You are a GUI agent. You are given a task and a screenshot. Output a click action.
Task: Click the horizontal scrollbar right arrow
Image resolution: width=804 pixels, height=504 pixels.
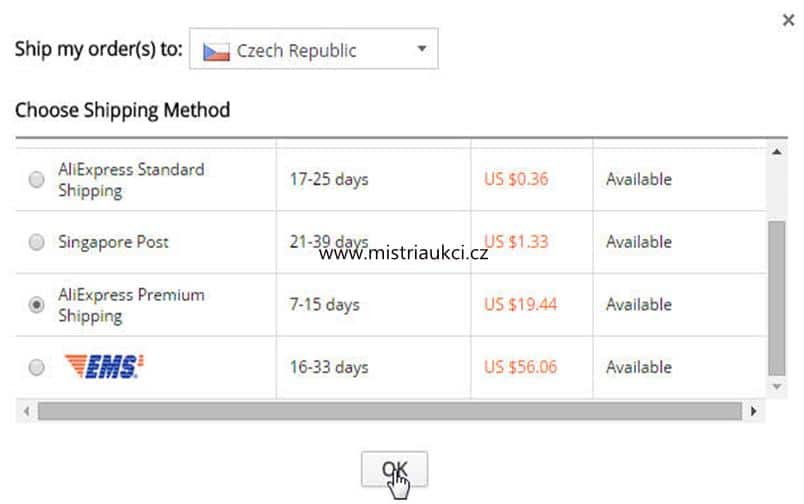[x=754, y=411]
